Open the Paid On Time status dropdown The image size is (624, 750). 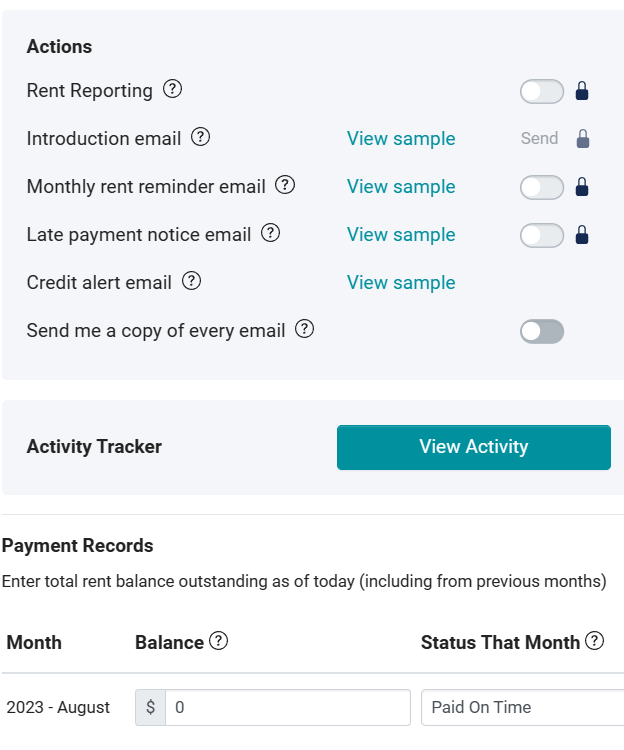pos(522,707)
